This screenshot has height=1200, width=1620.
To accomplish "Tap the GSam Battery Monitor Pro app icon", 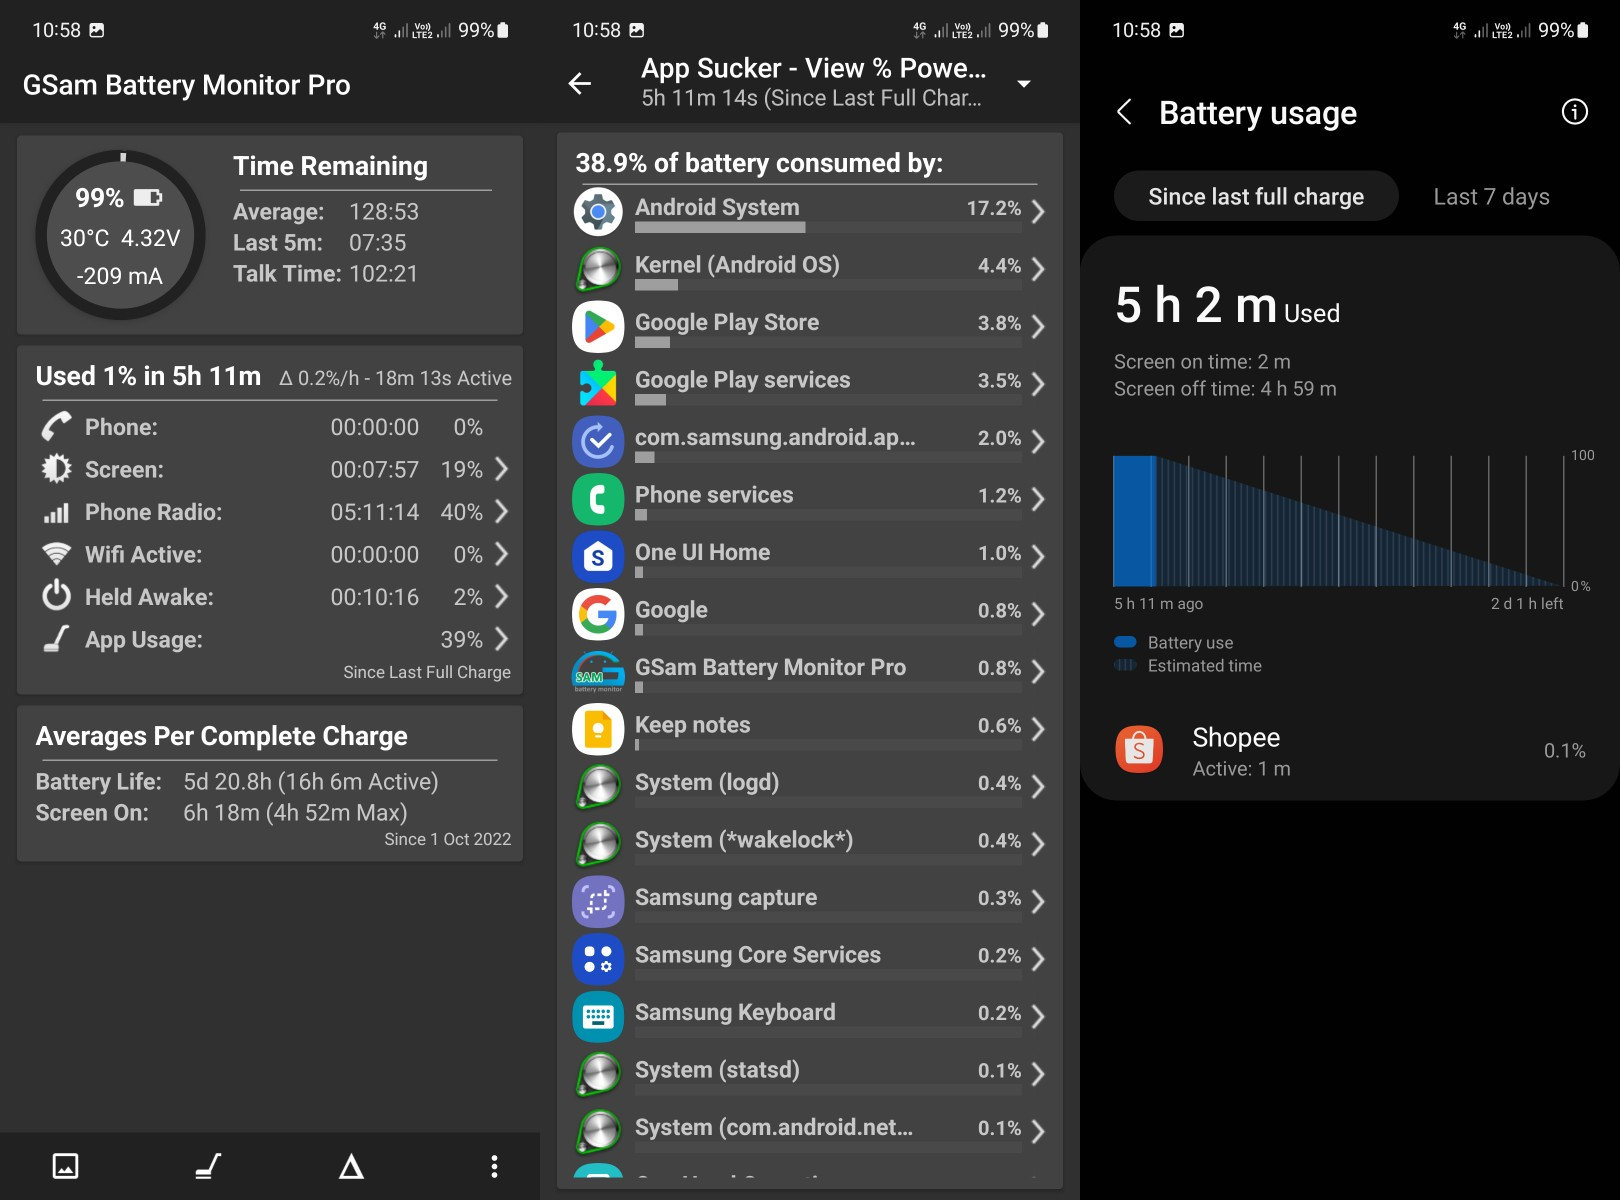I will click(598, 671).
